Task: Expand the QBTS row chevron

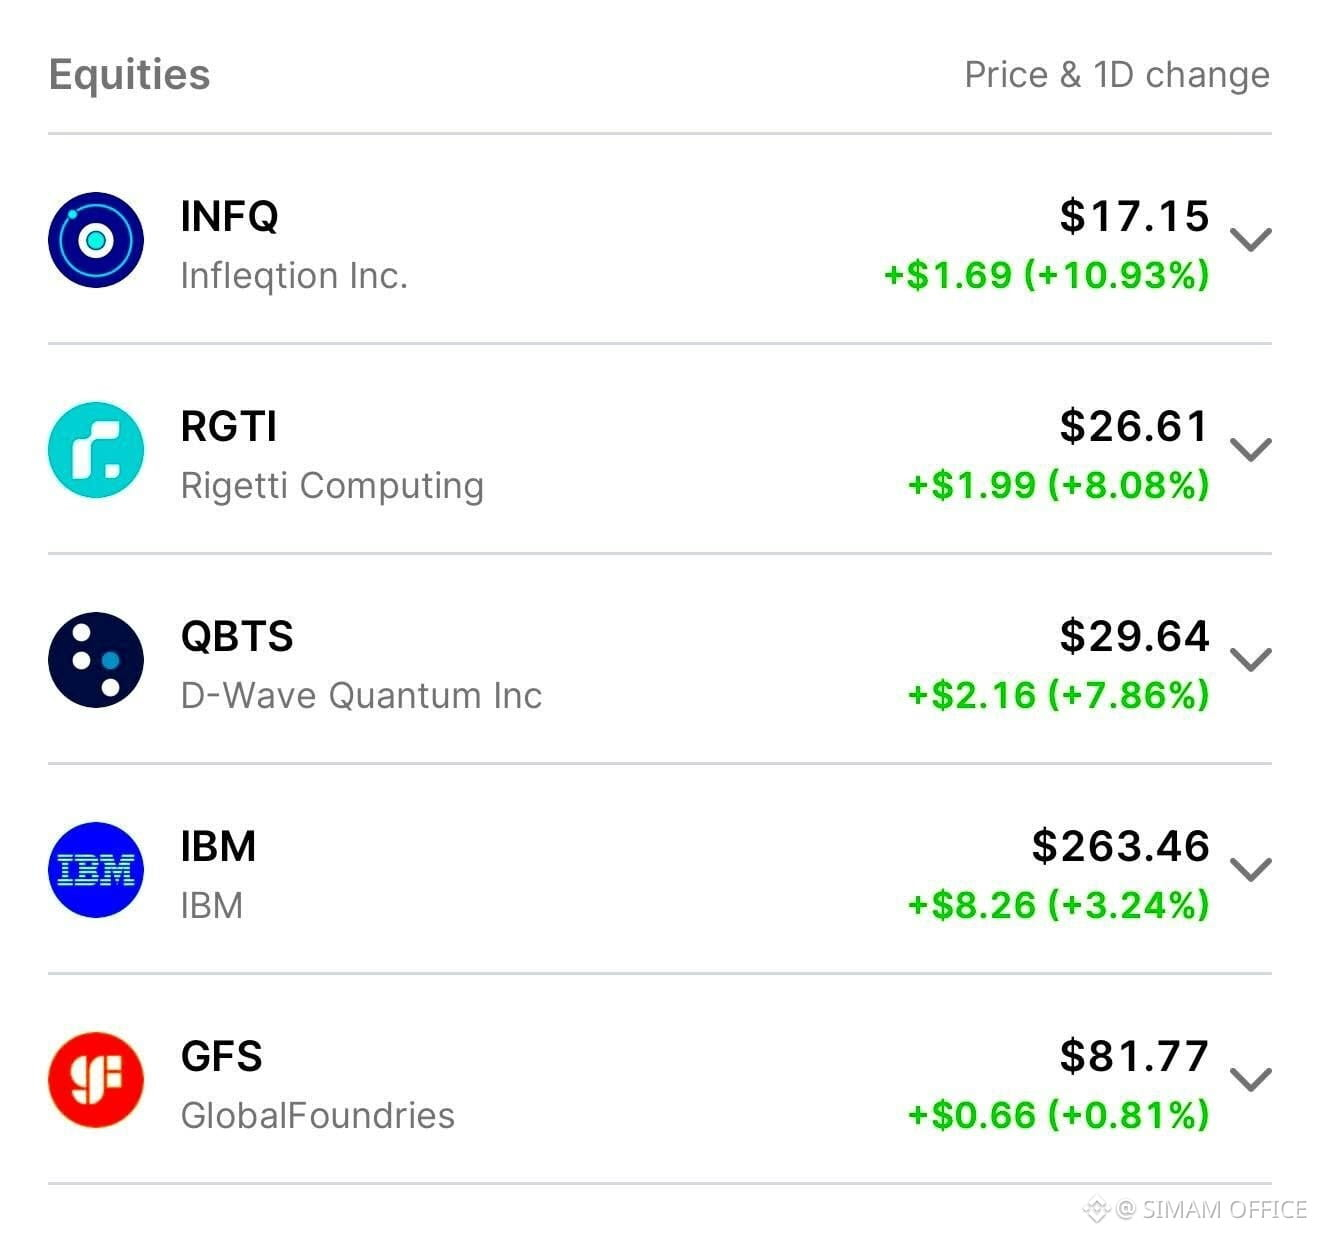Action: point(1251,660)
